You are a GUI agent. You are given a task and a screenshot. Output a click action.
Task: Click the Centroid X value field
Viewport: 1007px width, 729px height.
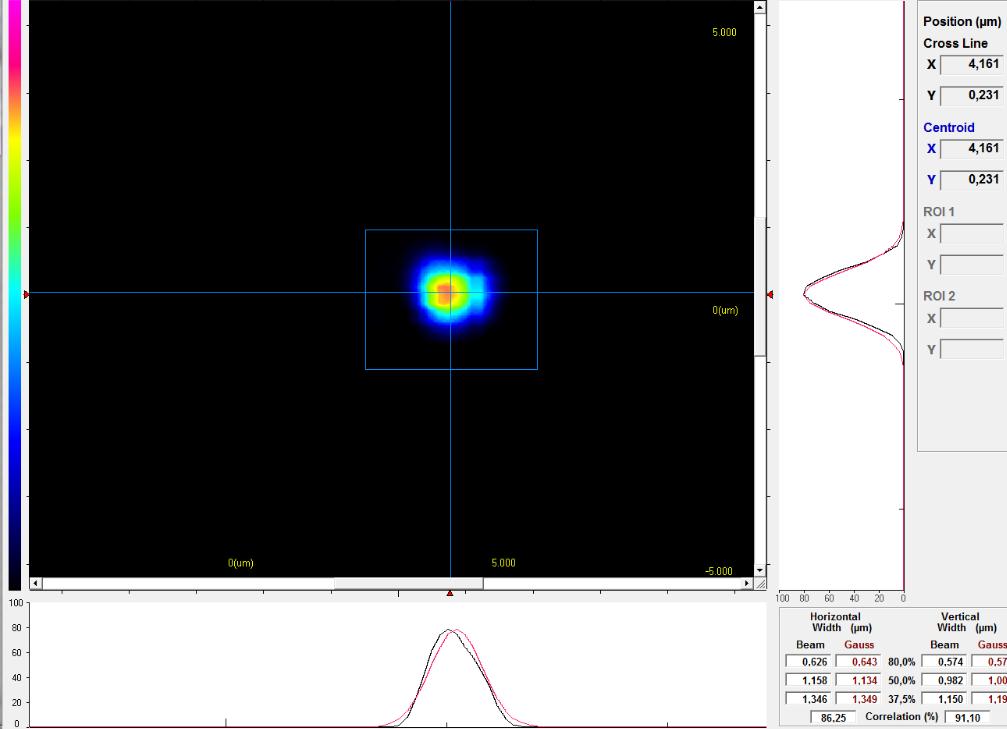pyautogui.click(x=972, y=148)
